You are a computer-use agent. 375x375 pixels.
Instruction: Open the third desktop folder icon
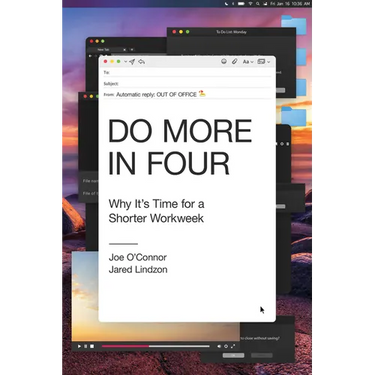[x=301, y=87]
